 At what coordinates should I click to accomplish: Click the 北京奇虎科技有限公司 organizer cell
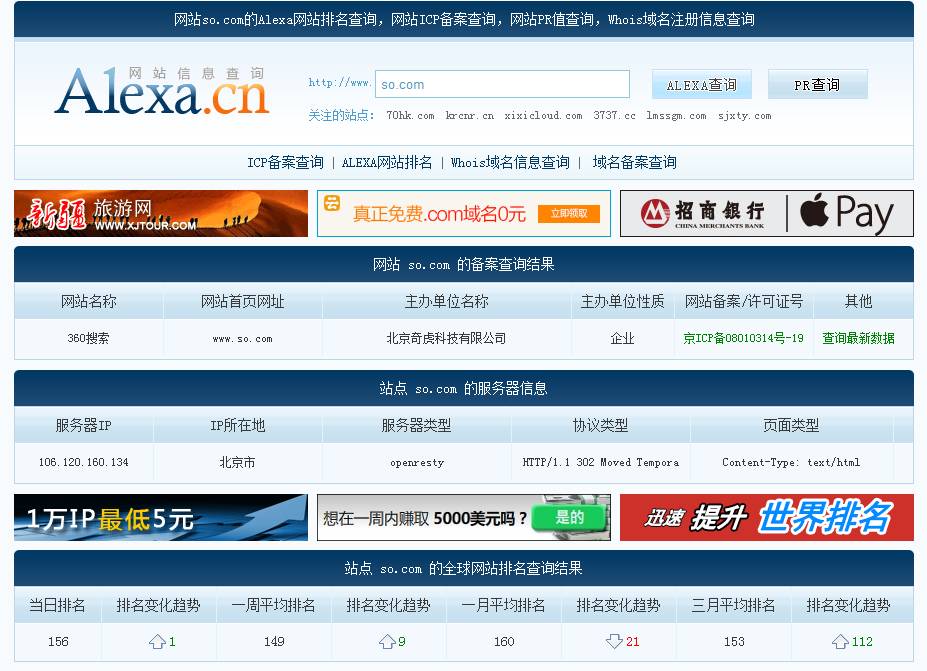click(446, 339)
